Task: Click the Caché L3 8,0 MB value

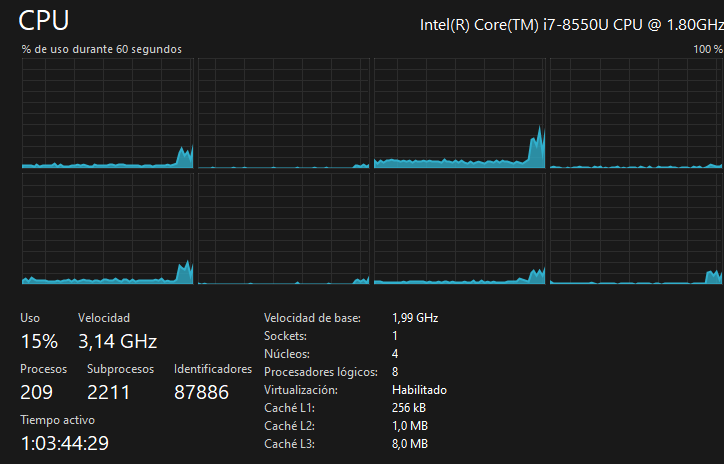Action: 410,444
